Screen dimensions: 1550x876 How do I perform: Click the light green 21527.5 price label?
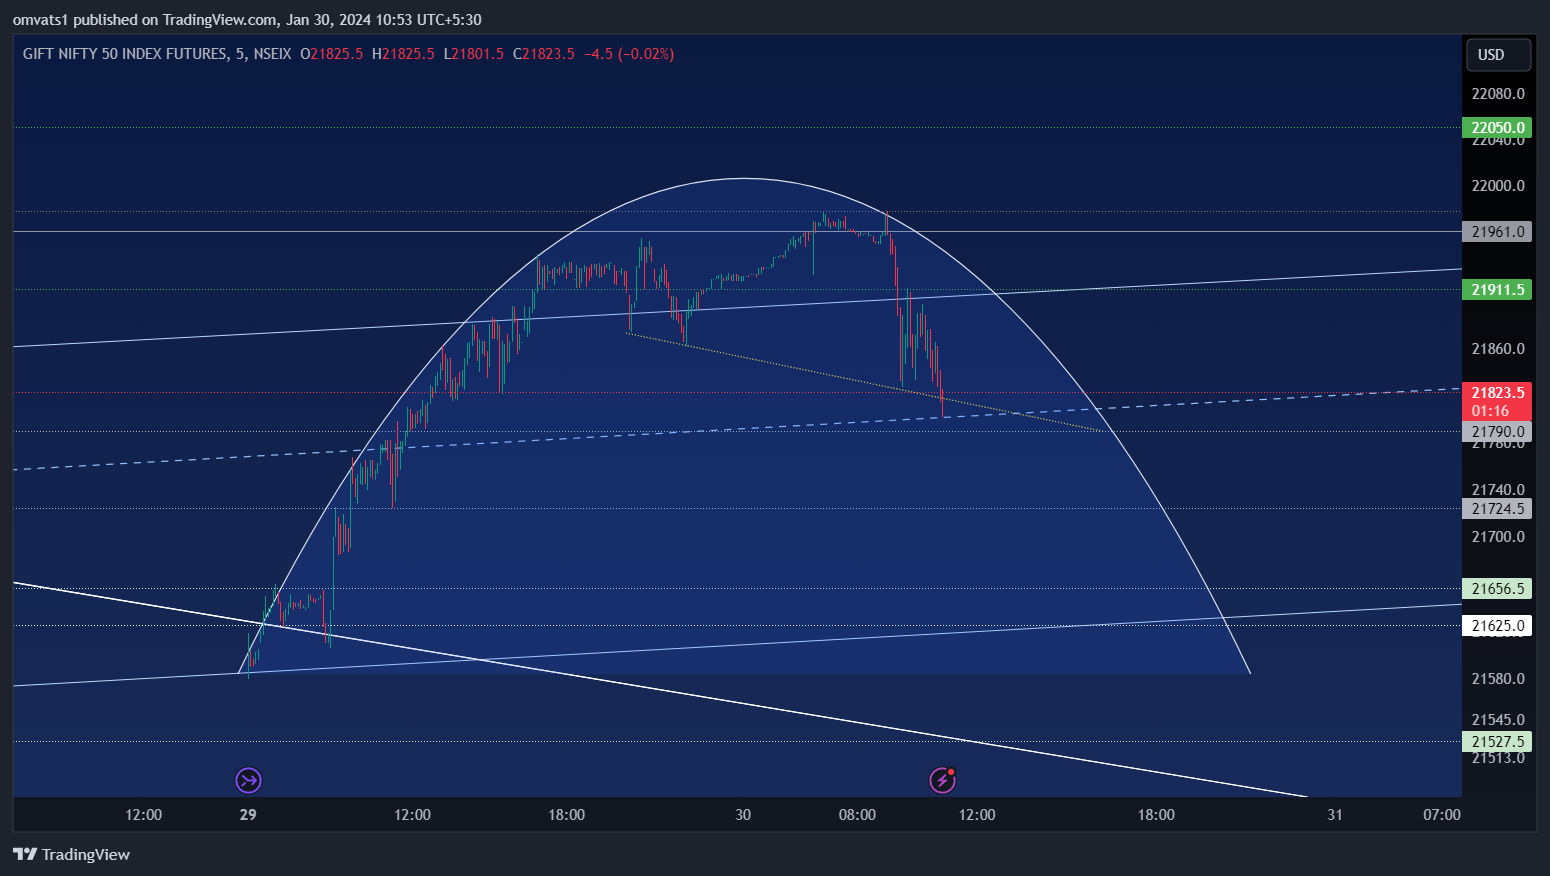(1497, 742)
